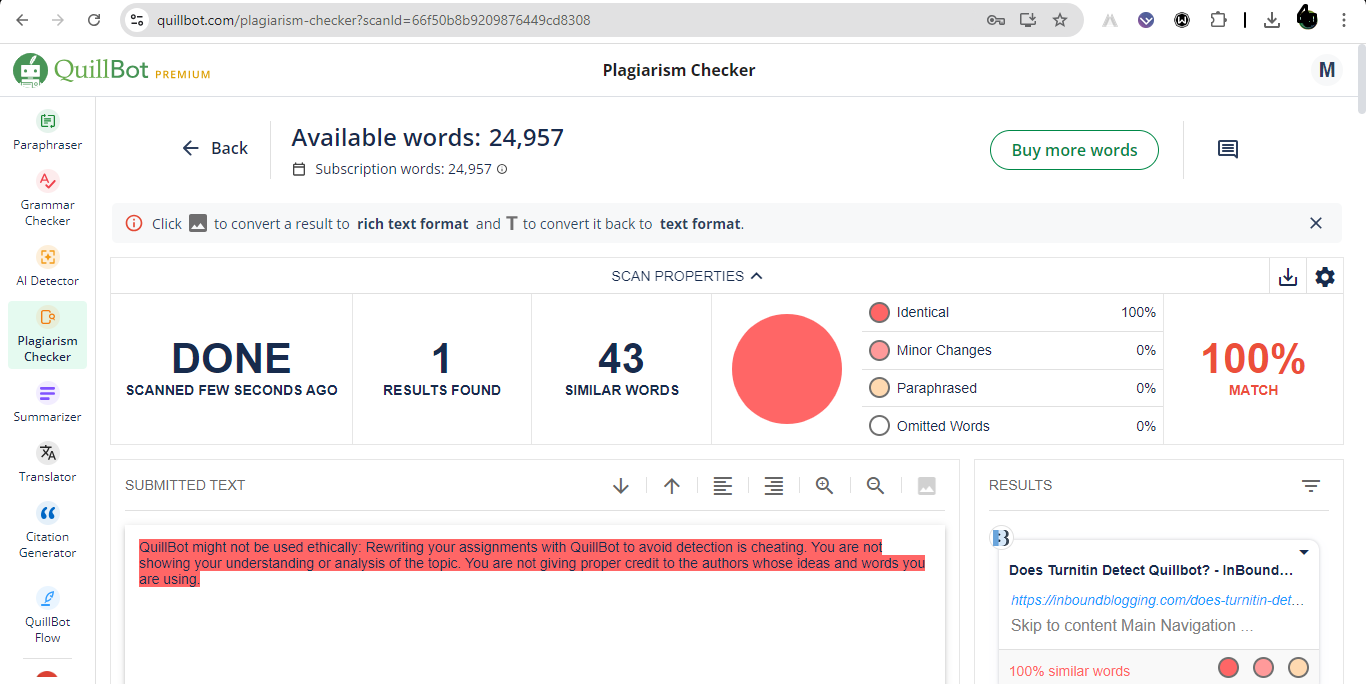Bookmark this page with the star icon
Image resolution: width=1366 pixels, height=684 pixels.
point(1060,20)
